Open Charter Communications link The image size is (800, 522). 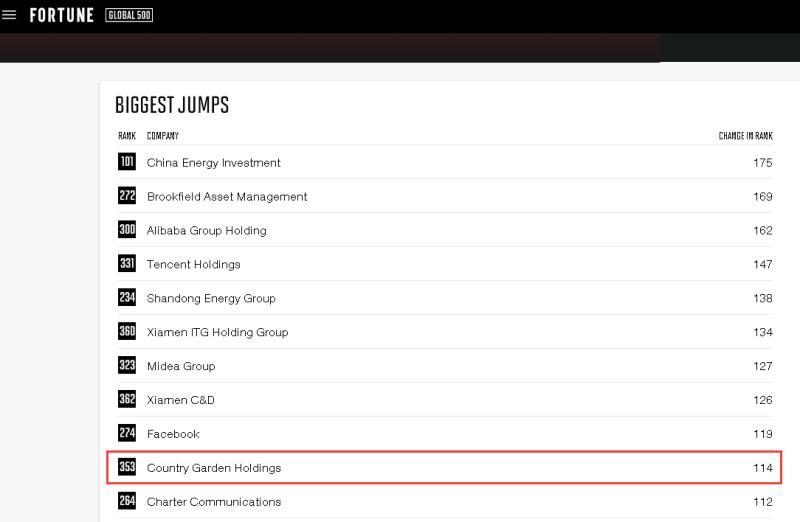pyautogui.click(x=214, y=502)
